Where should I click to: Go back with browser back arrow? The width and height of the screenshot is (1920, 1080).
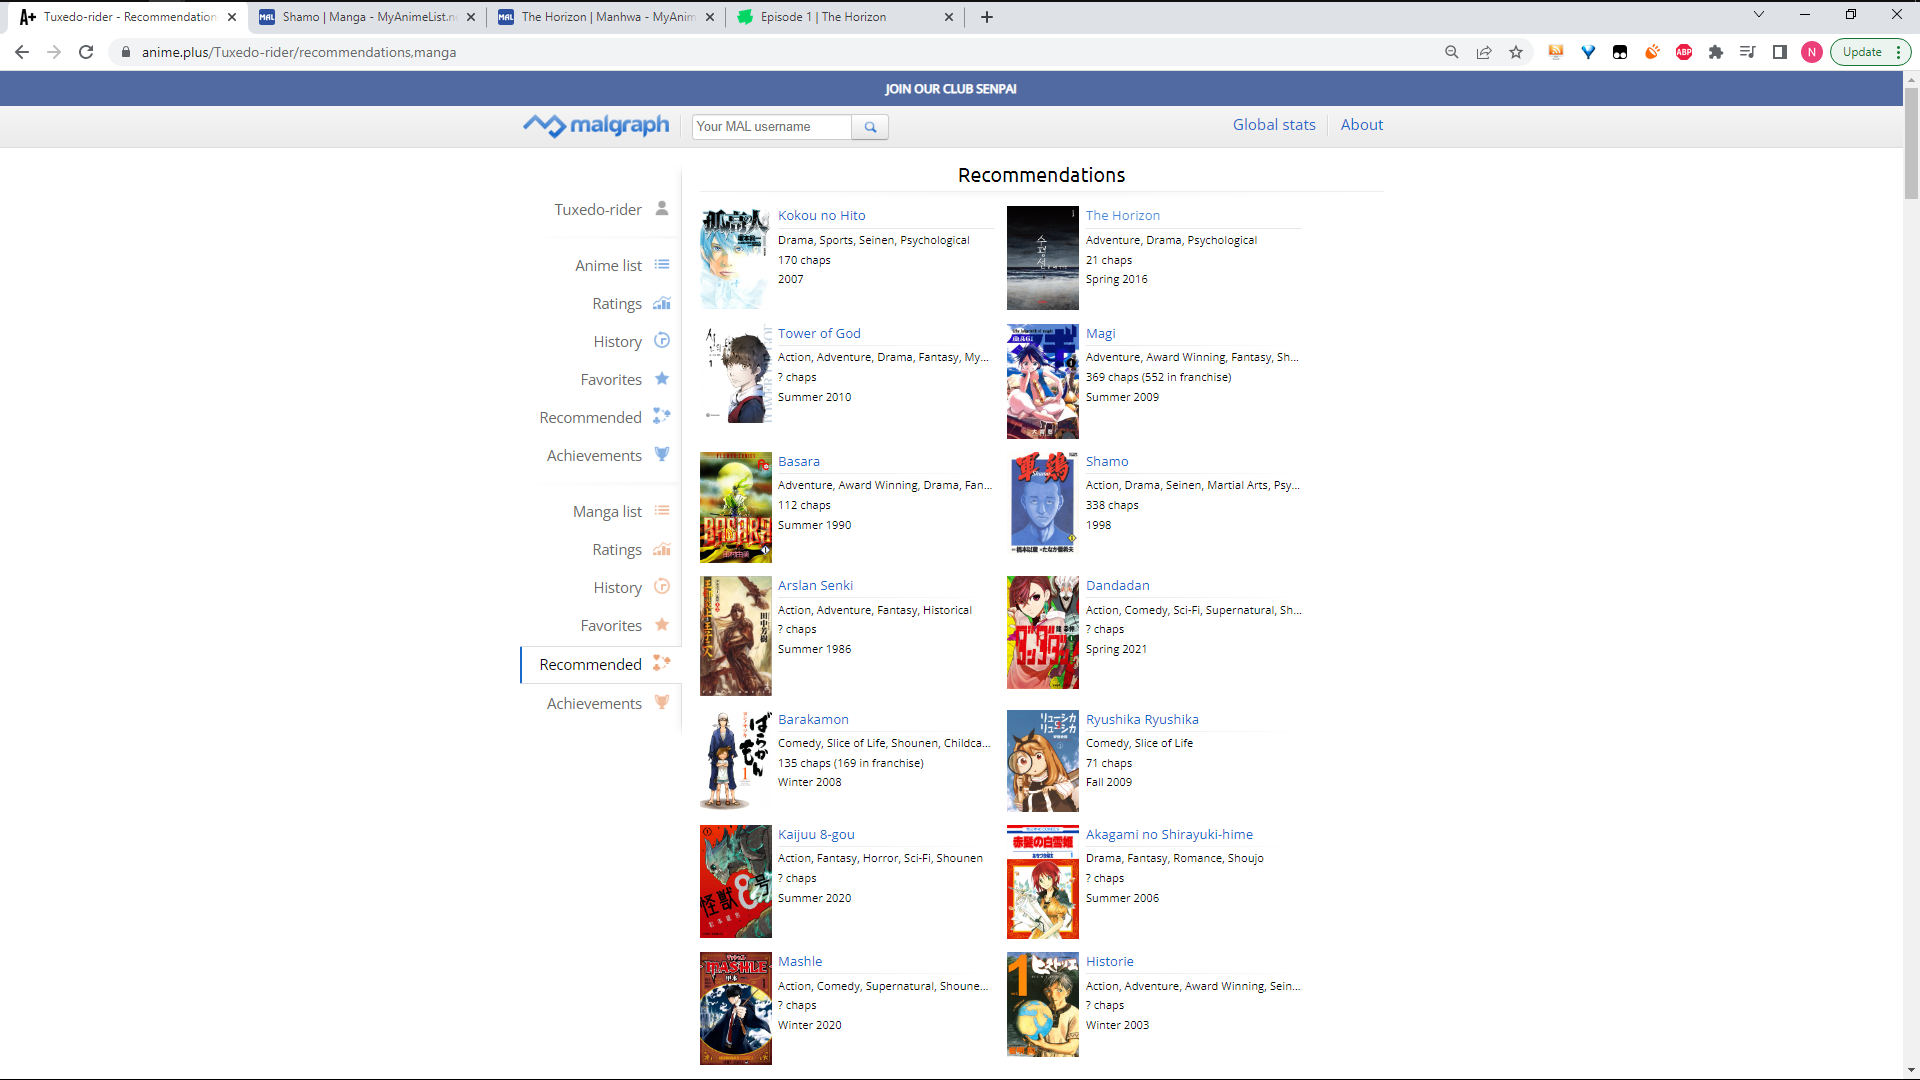[22, 52]
